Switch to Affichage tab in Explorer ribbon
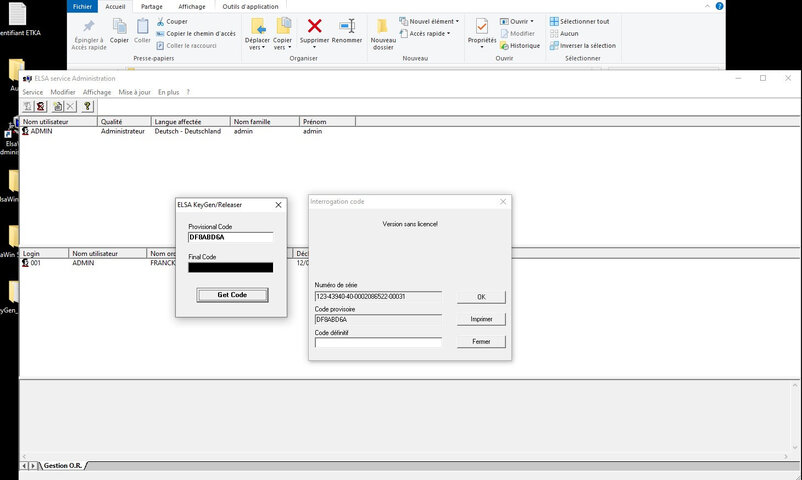The height and width of the screenshot is (480, 802). 192,7
